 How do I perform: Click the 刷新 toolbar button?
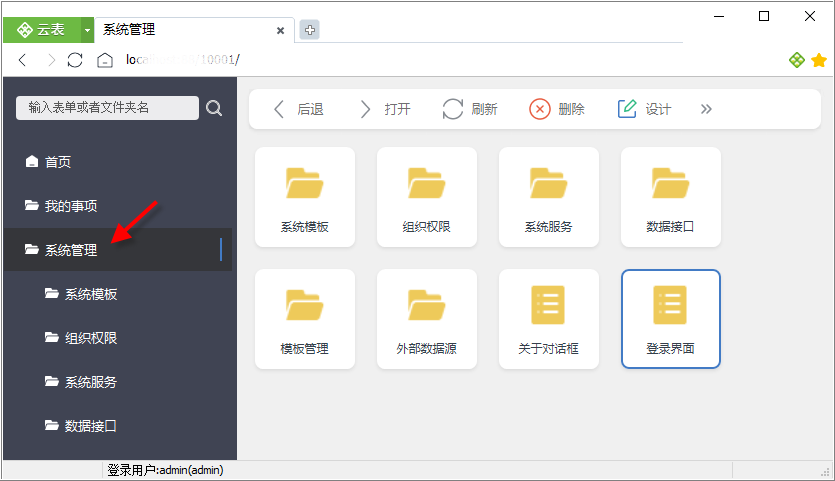click(x=470, y=109)
